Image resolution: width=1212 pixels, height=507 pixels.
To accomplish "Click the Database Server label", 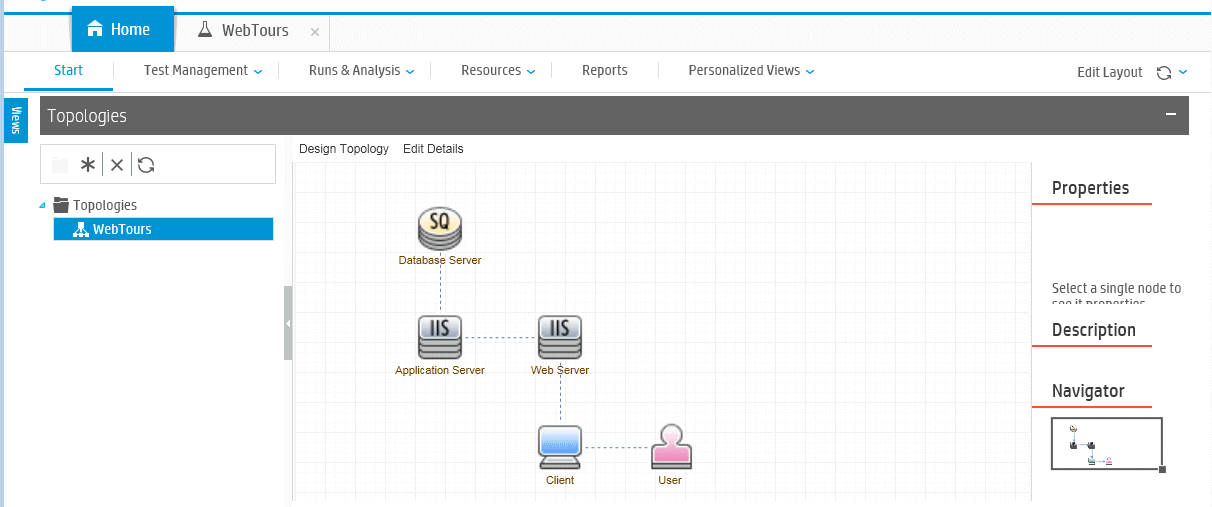I will point(440,260).
